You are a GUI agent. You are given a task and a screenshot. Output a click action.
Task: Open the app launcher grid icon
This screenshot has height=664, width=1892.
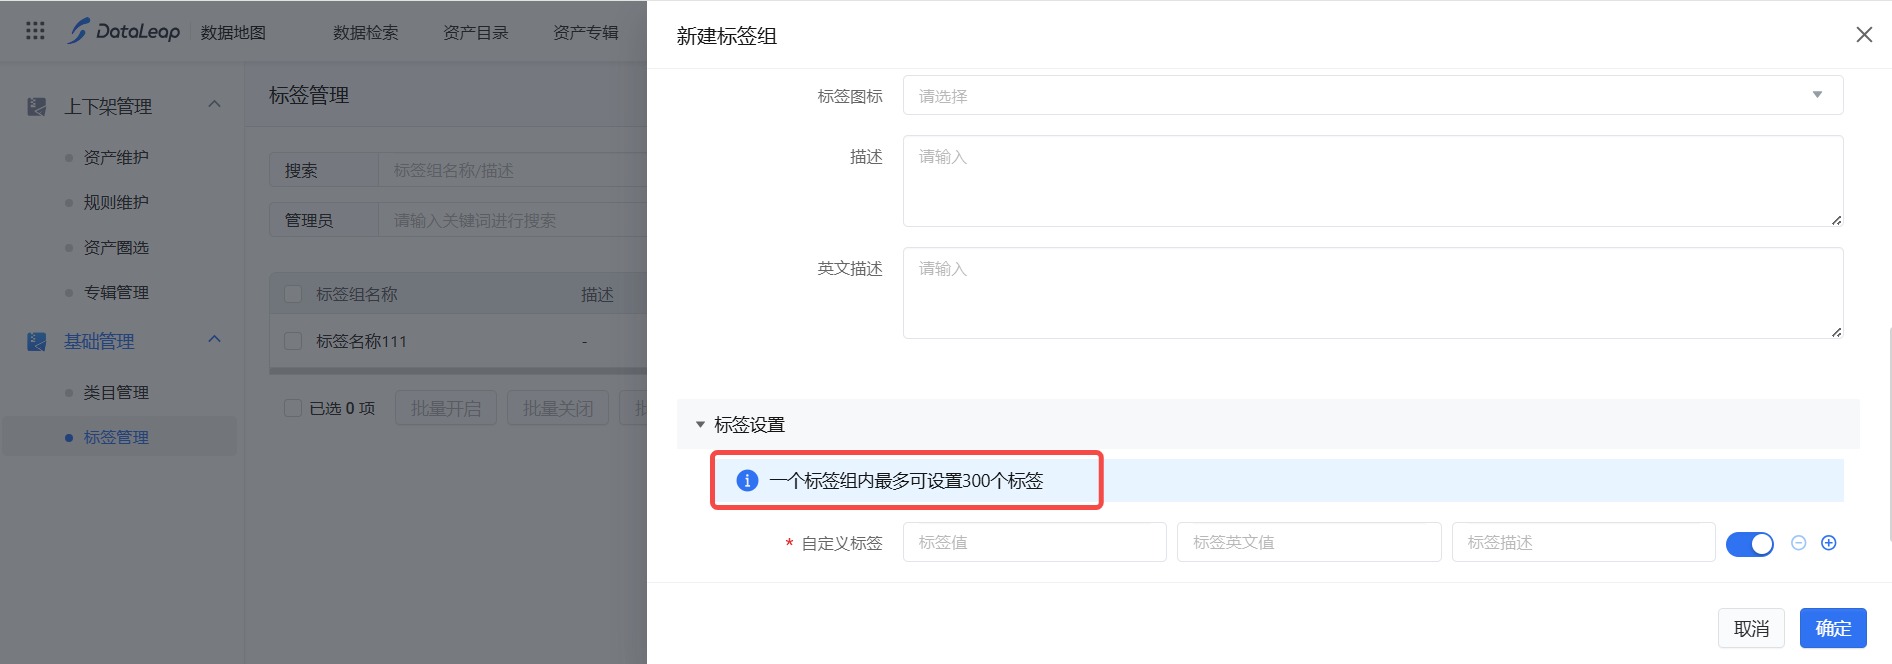pyautogui.click(x=35, y=31)
